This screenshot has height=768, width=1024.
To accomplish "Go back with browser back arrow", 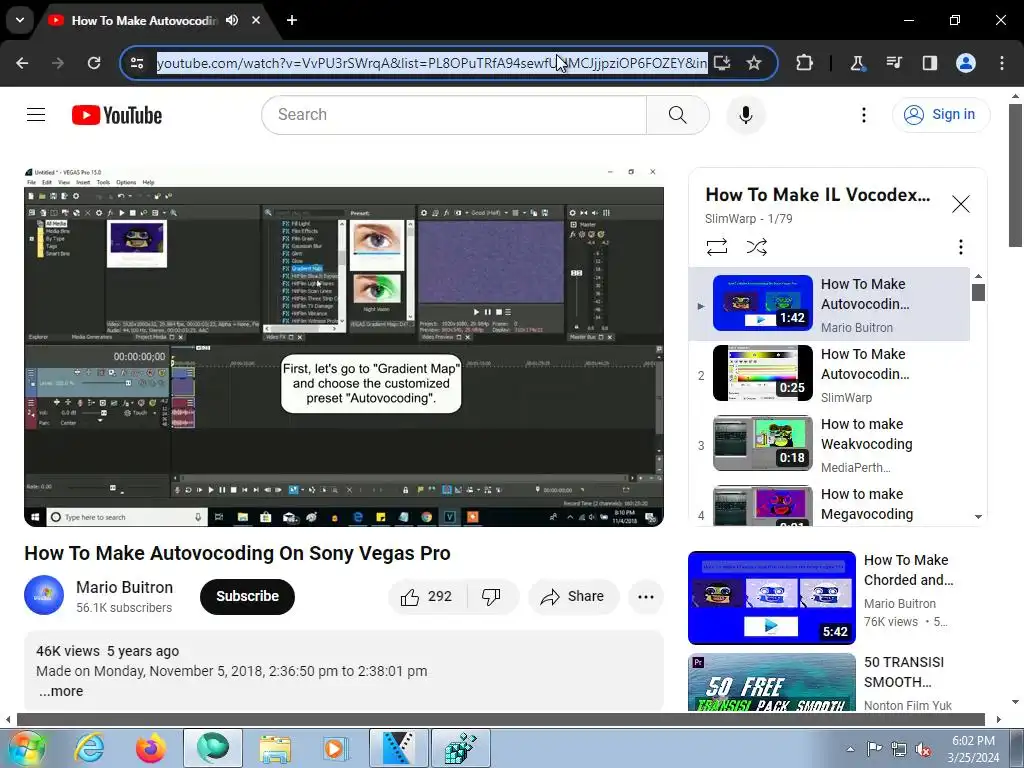I will (22, 63).
